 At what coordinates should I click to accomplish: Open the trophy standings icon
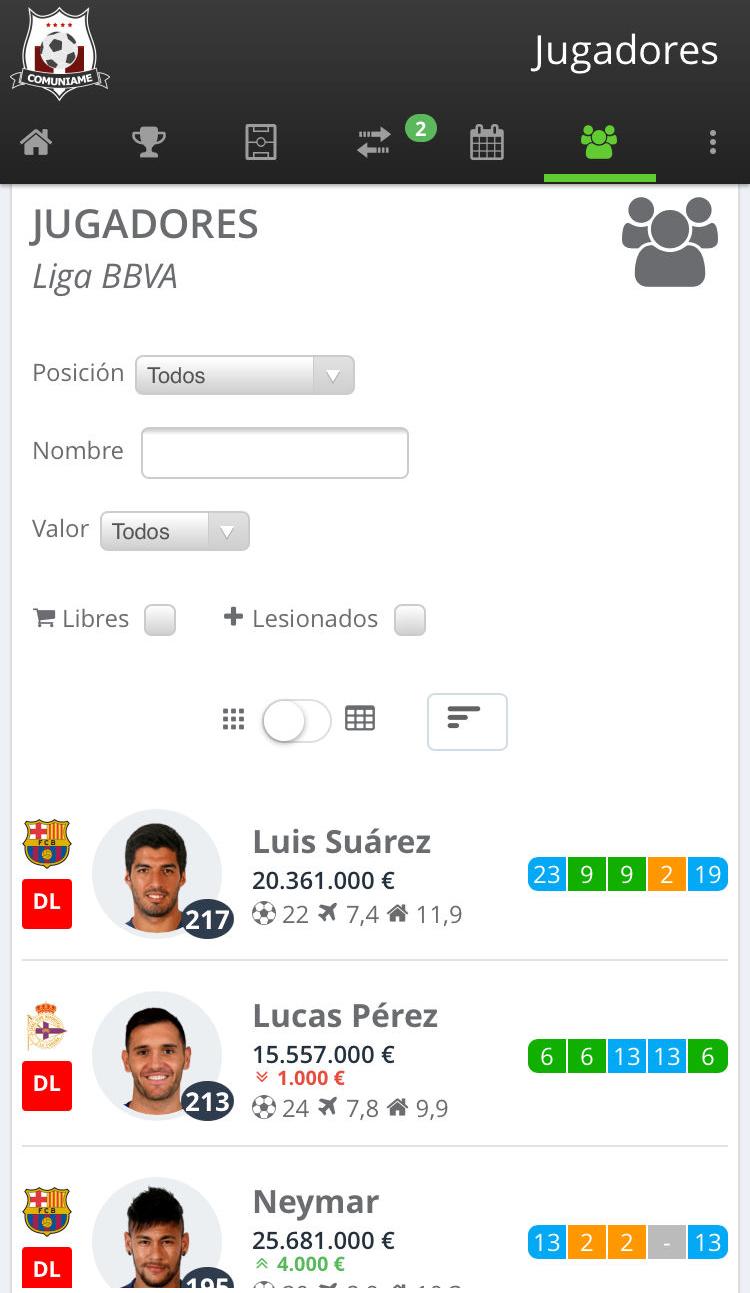tap(149, 143)
